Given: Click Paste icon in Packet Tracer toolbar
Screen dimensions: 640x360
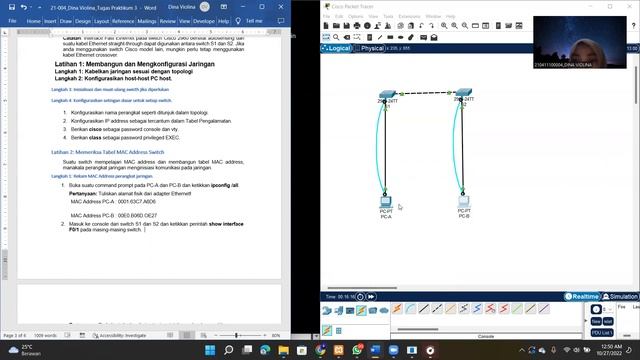Looking at the screenshot, I should (411, 26).
